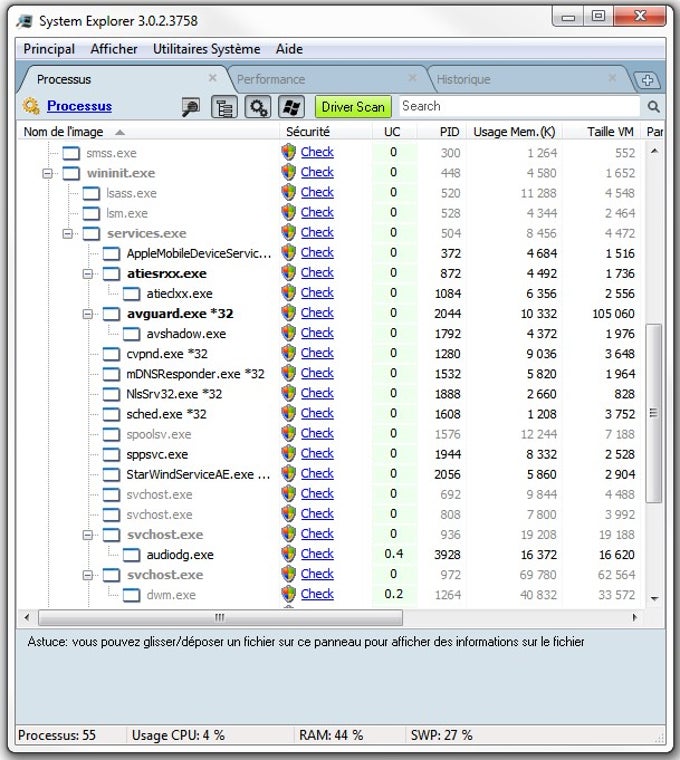Collapse the svchost.exe node with PID 972
Image resolution: width=680 pixels, height=760 pixels.
click(x=88, y=575)
